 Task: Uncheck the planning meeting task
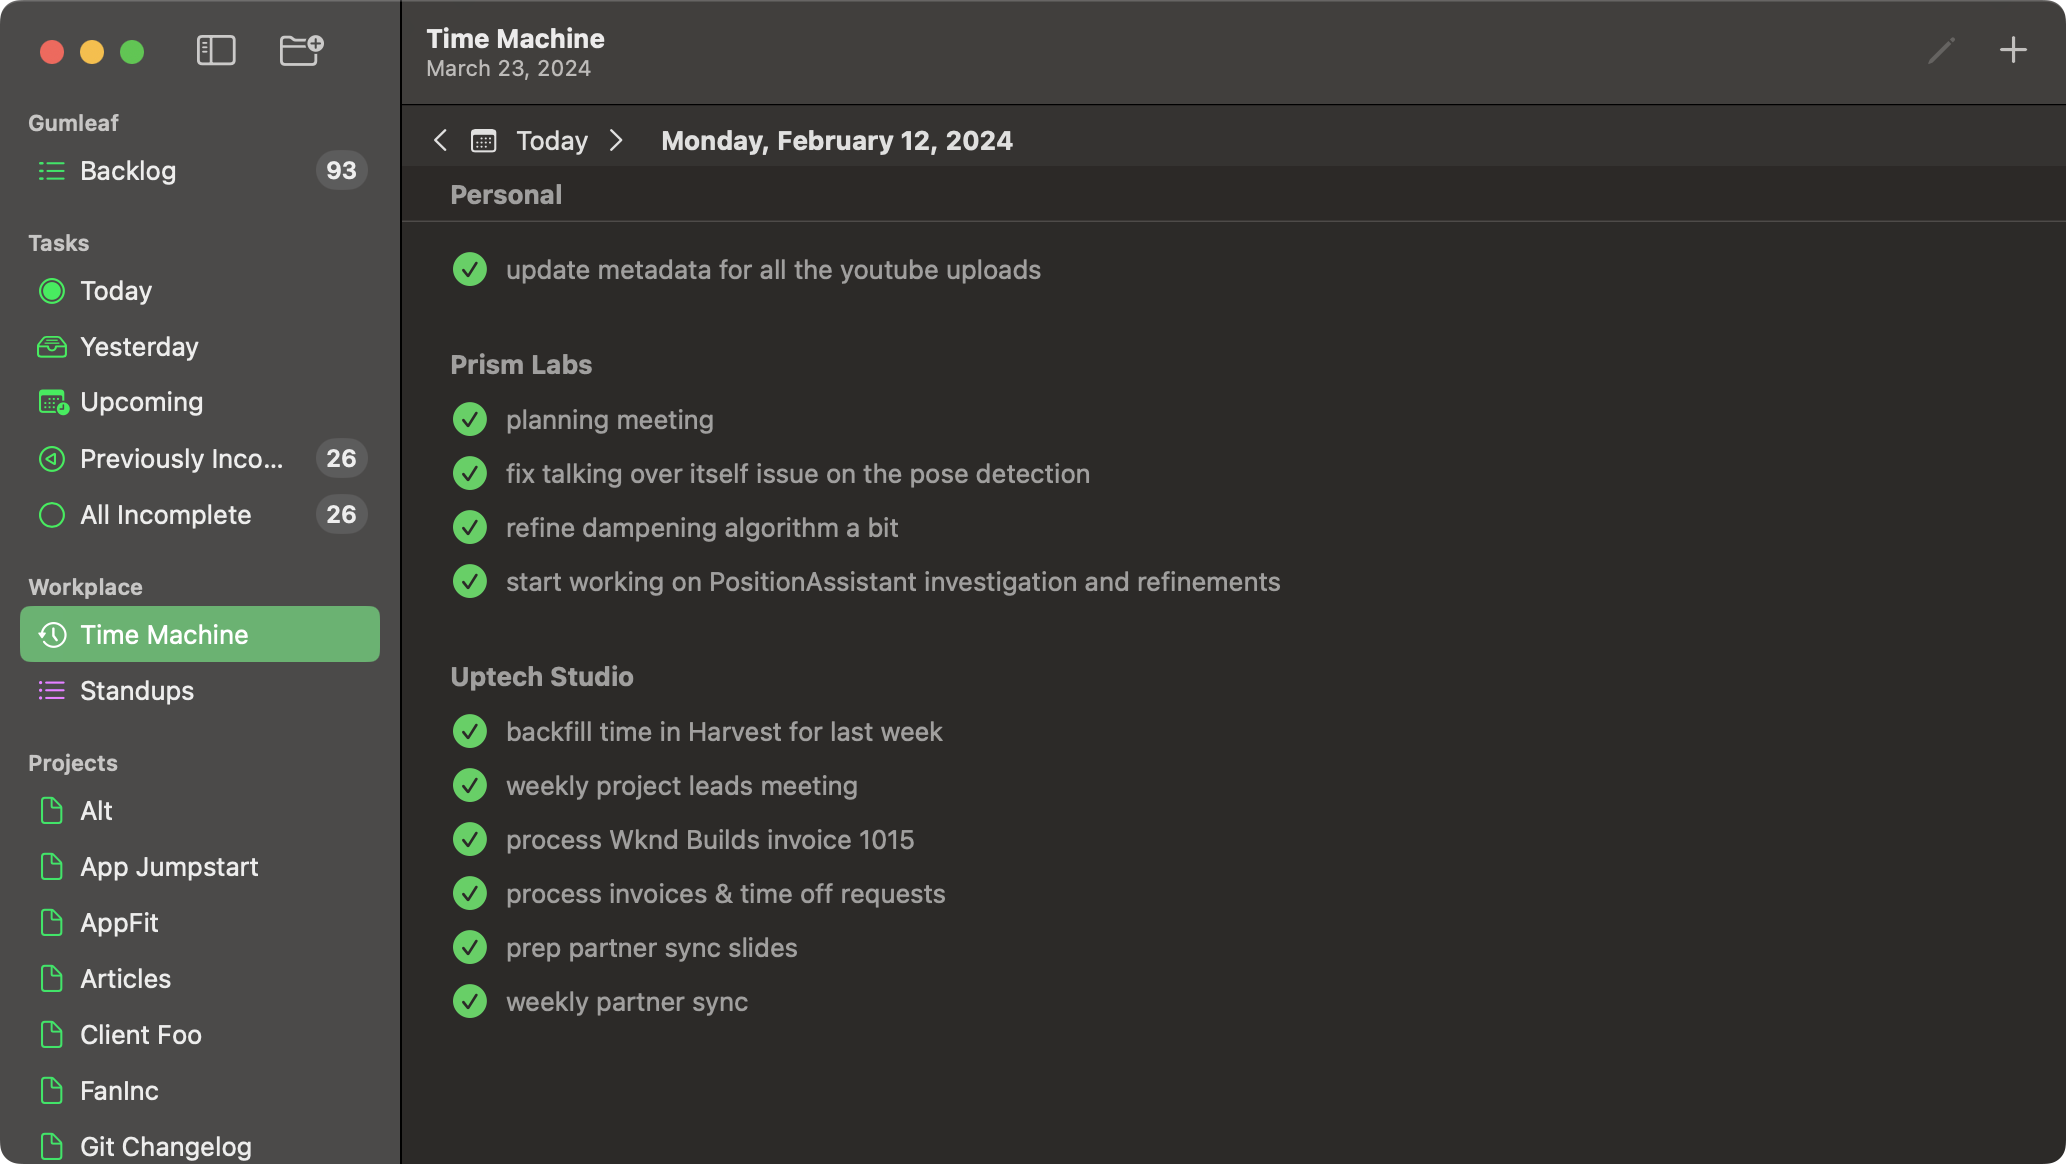[x=469, y=420]
